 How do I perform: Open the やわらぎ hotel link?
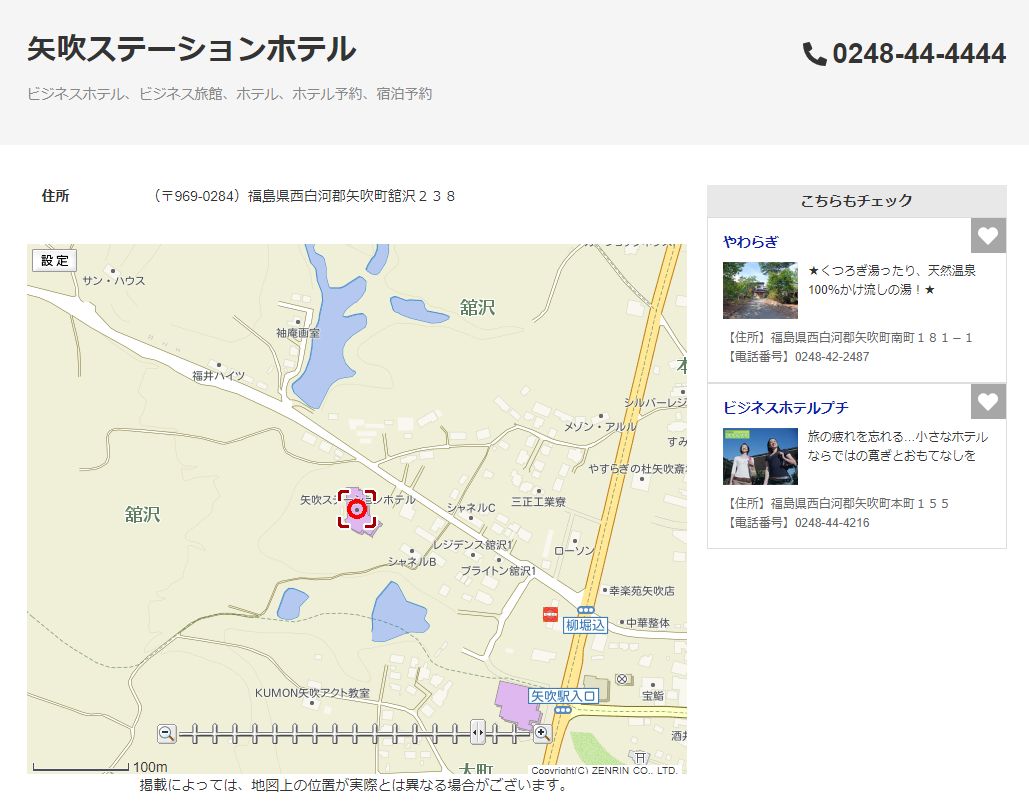pos(750,242)
